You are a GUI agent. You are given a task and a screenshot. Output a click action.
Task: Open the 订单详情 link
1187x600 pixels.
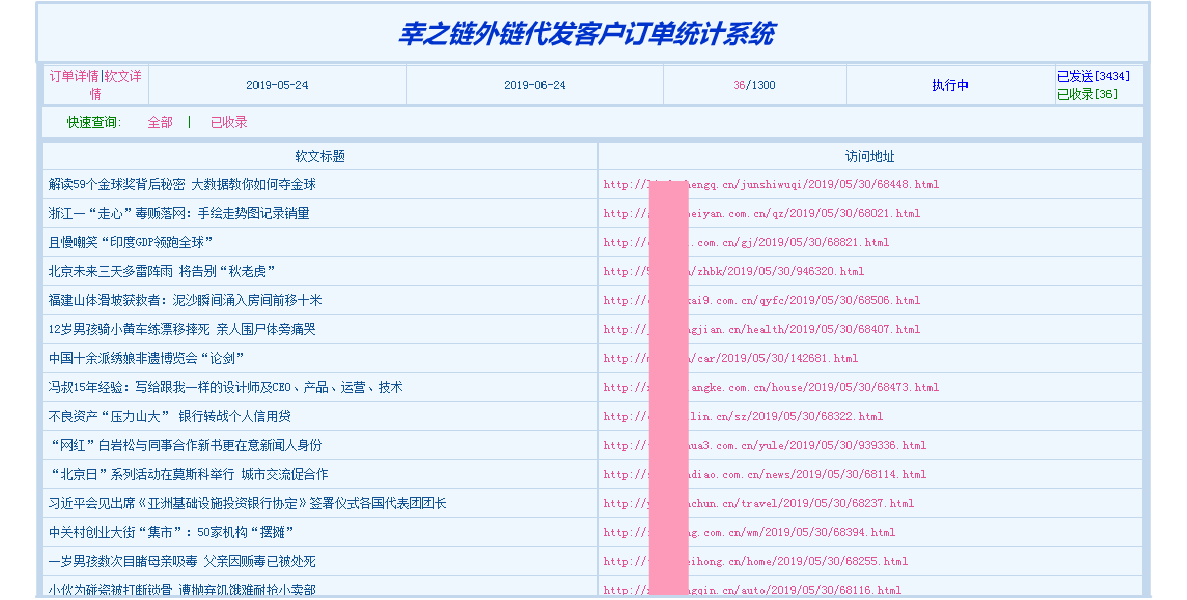tap(74, 76)
